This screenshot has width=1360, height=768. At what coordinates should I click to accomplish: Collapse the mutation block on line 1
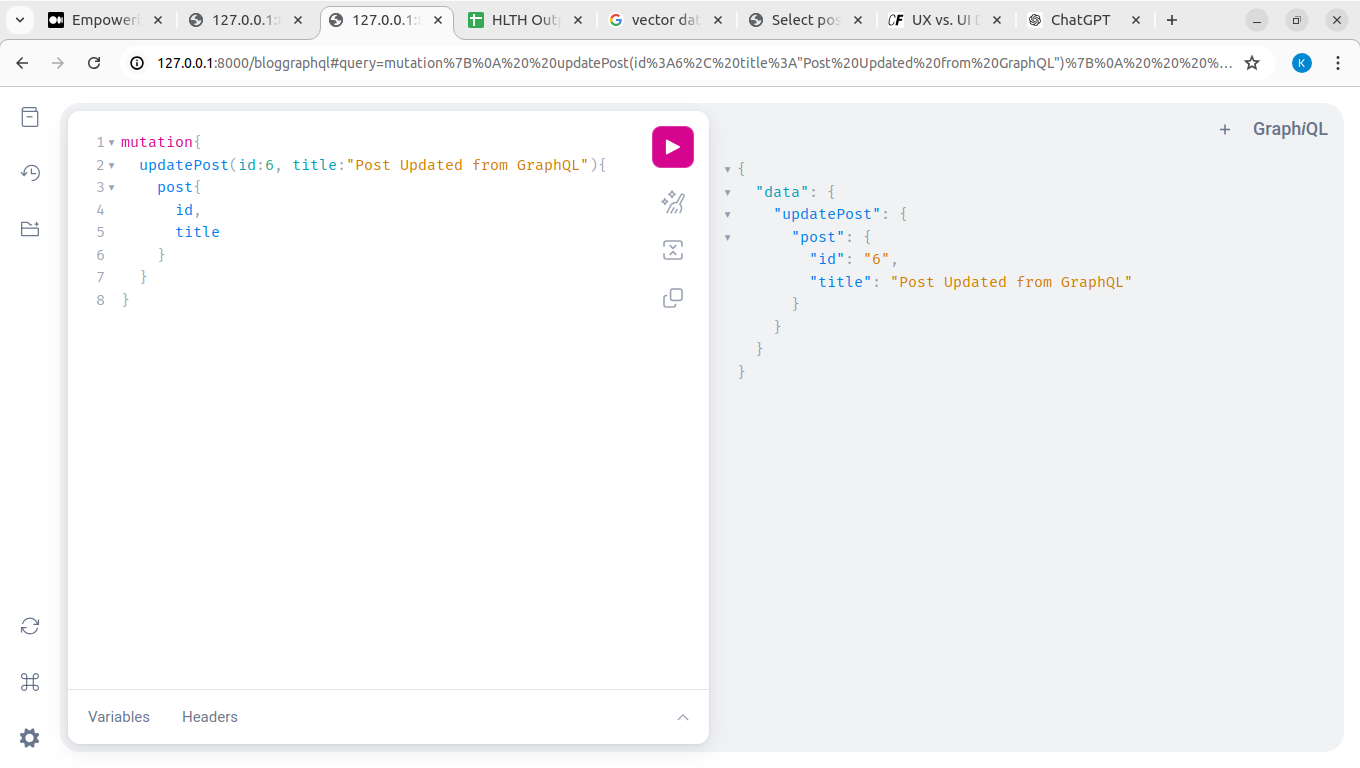[x=111, y=143]
